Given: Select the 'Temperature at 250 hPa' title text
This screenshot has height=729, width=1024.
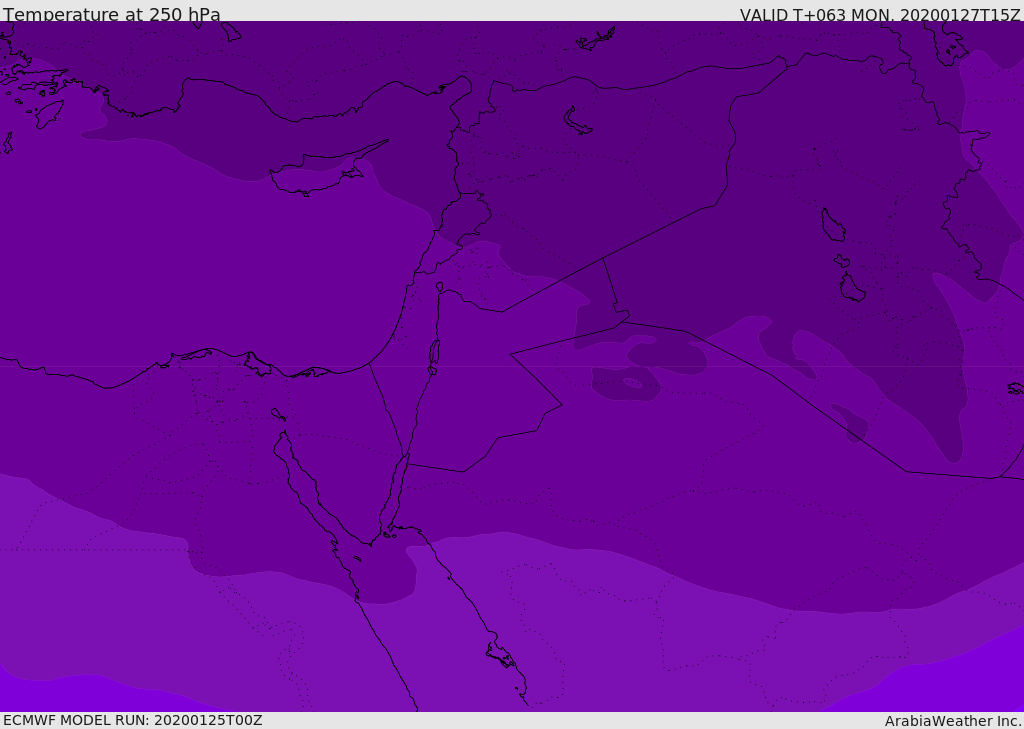Looking at the screenshot, I should 112,14.
